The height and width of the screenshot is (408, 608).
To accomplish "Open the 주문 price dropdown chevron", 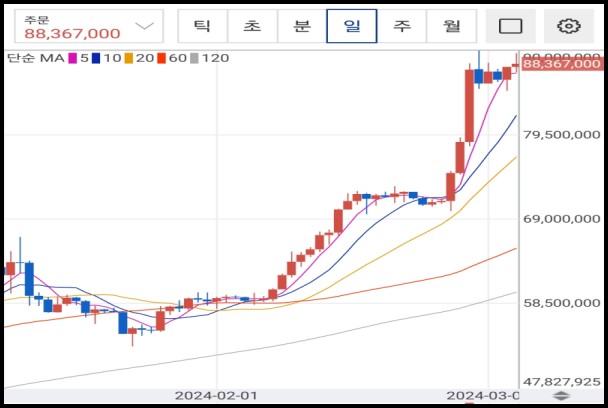I will tap(145, 26).
